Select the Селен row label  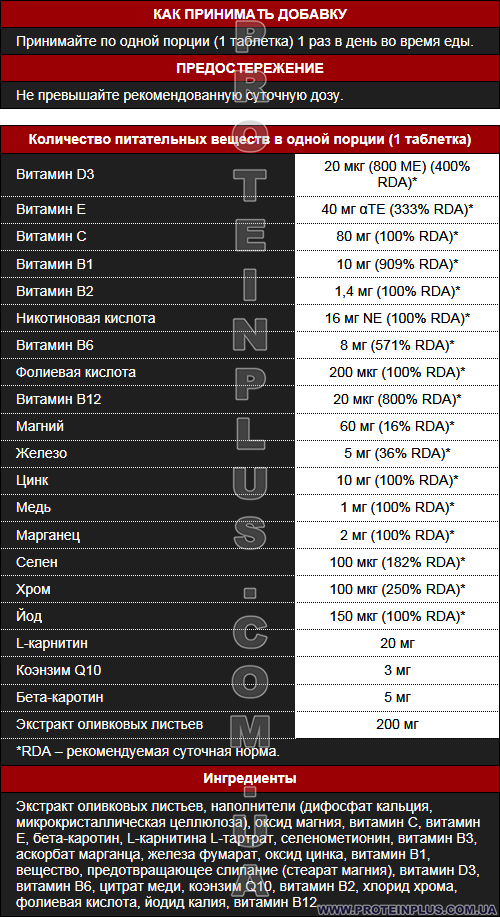(x=36, y=562)
